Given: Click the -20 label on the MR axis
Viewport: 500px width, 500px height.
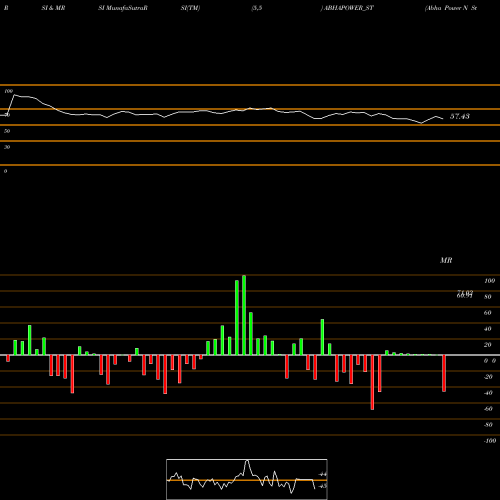Looking at the screenshot, I should [488, 377].
